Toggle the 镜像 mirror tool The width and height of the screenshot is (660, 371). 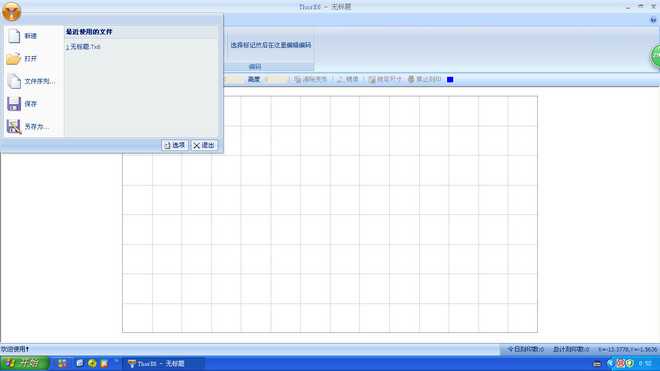coord(348,79)
